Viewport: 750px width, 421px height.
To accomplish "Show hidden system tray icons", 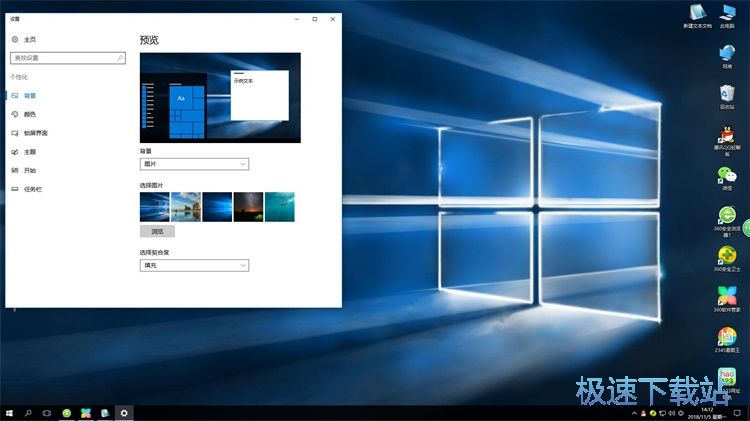I will [634, 413].
